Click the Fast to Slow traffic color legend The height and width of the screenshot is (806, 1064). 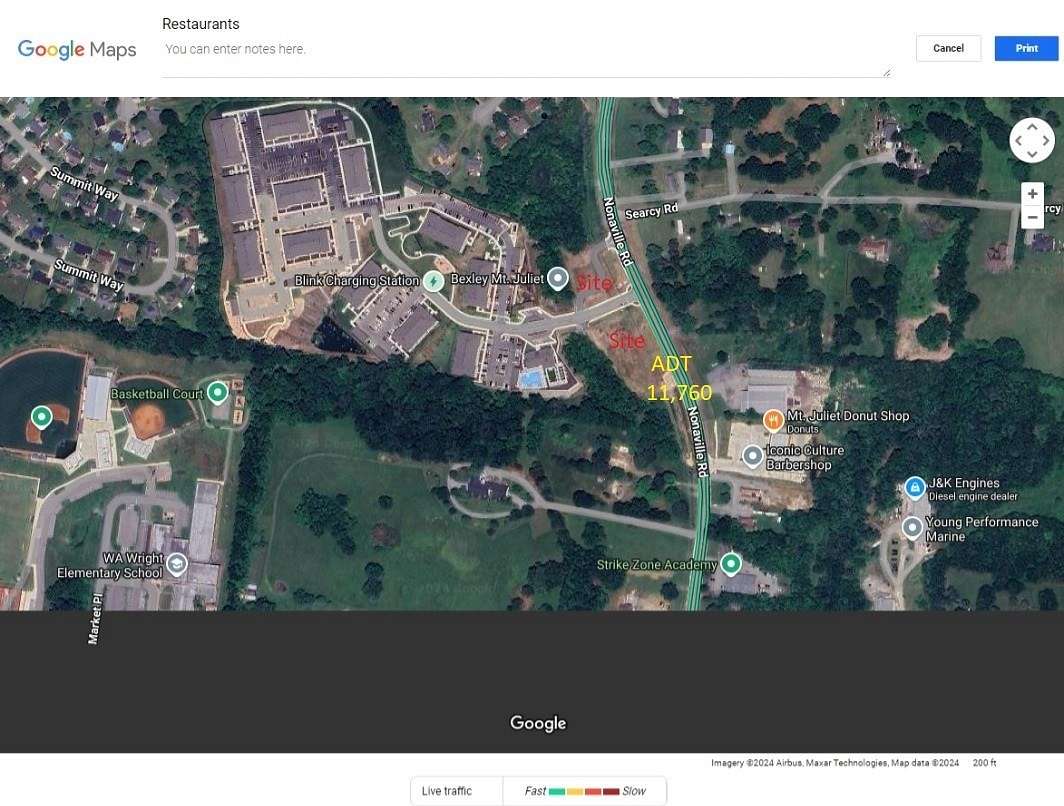point(584,790)
